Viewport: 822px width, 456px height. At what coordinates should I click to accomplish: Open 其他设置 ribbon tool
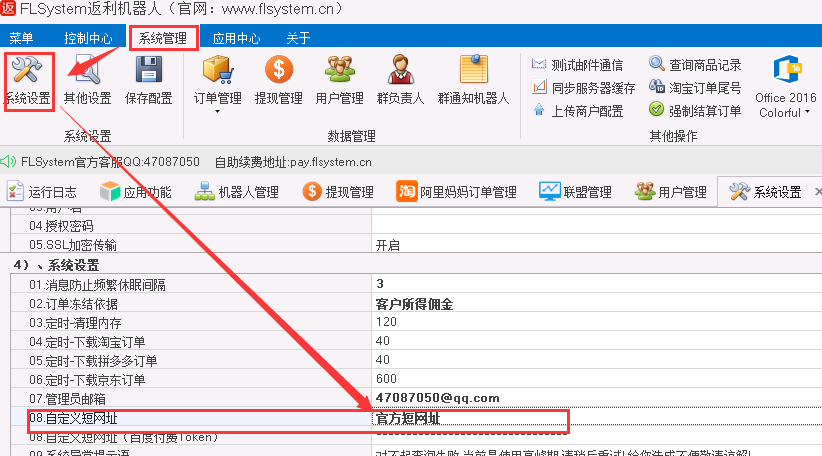pyautogui.click(x=88, y=81)
